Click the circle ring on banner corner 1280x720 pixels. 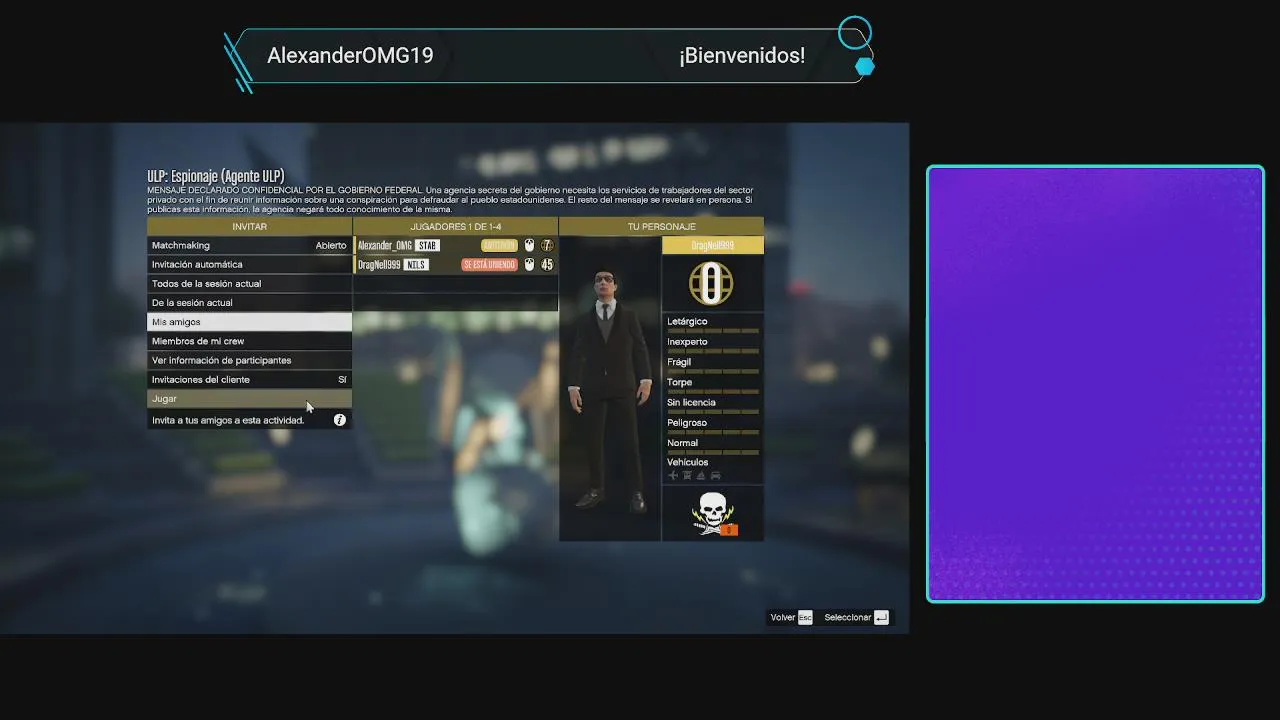(855, 32)
